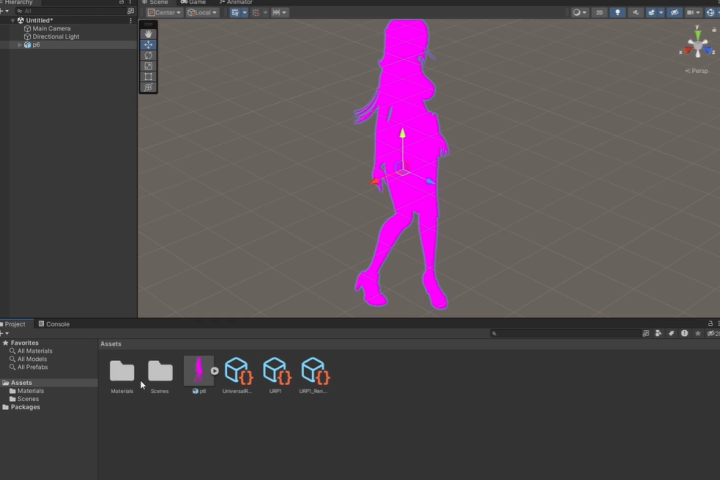Open the scene camera dropdown arrow
The image size is (720, 480).
click(x=698, y=12)
